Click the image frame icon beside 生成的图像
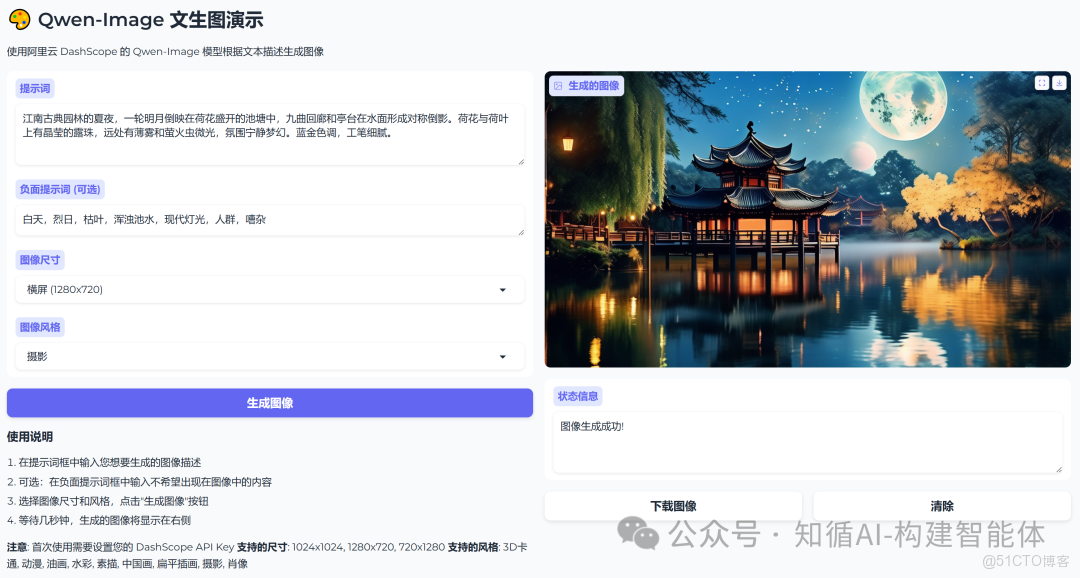The width and height of the screenshot is (1080, 578). point(556,86)
